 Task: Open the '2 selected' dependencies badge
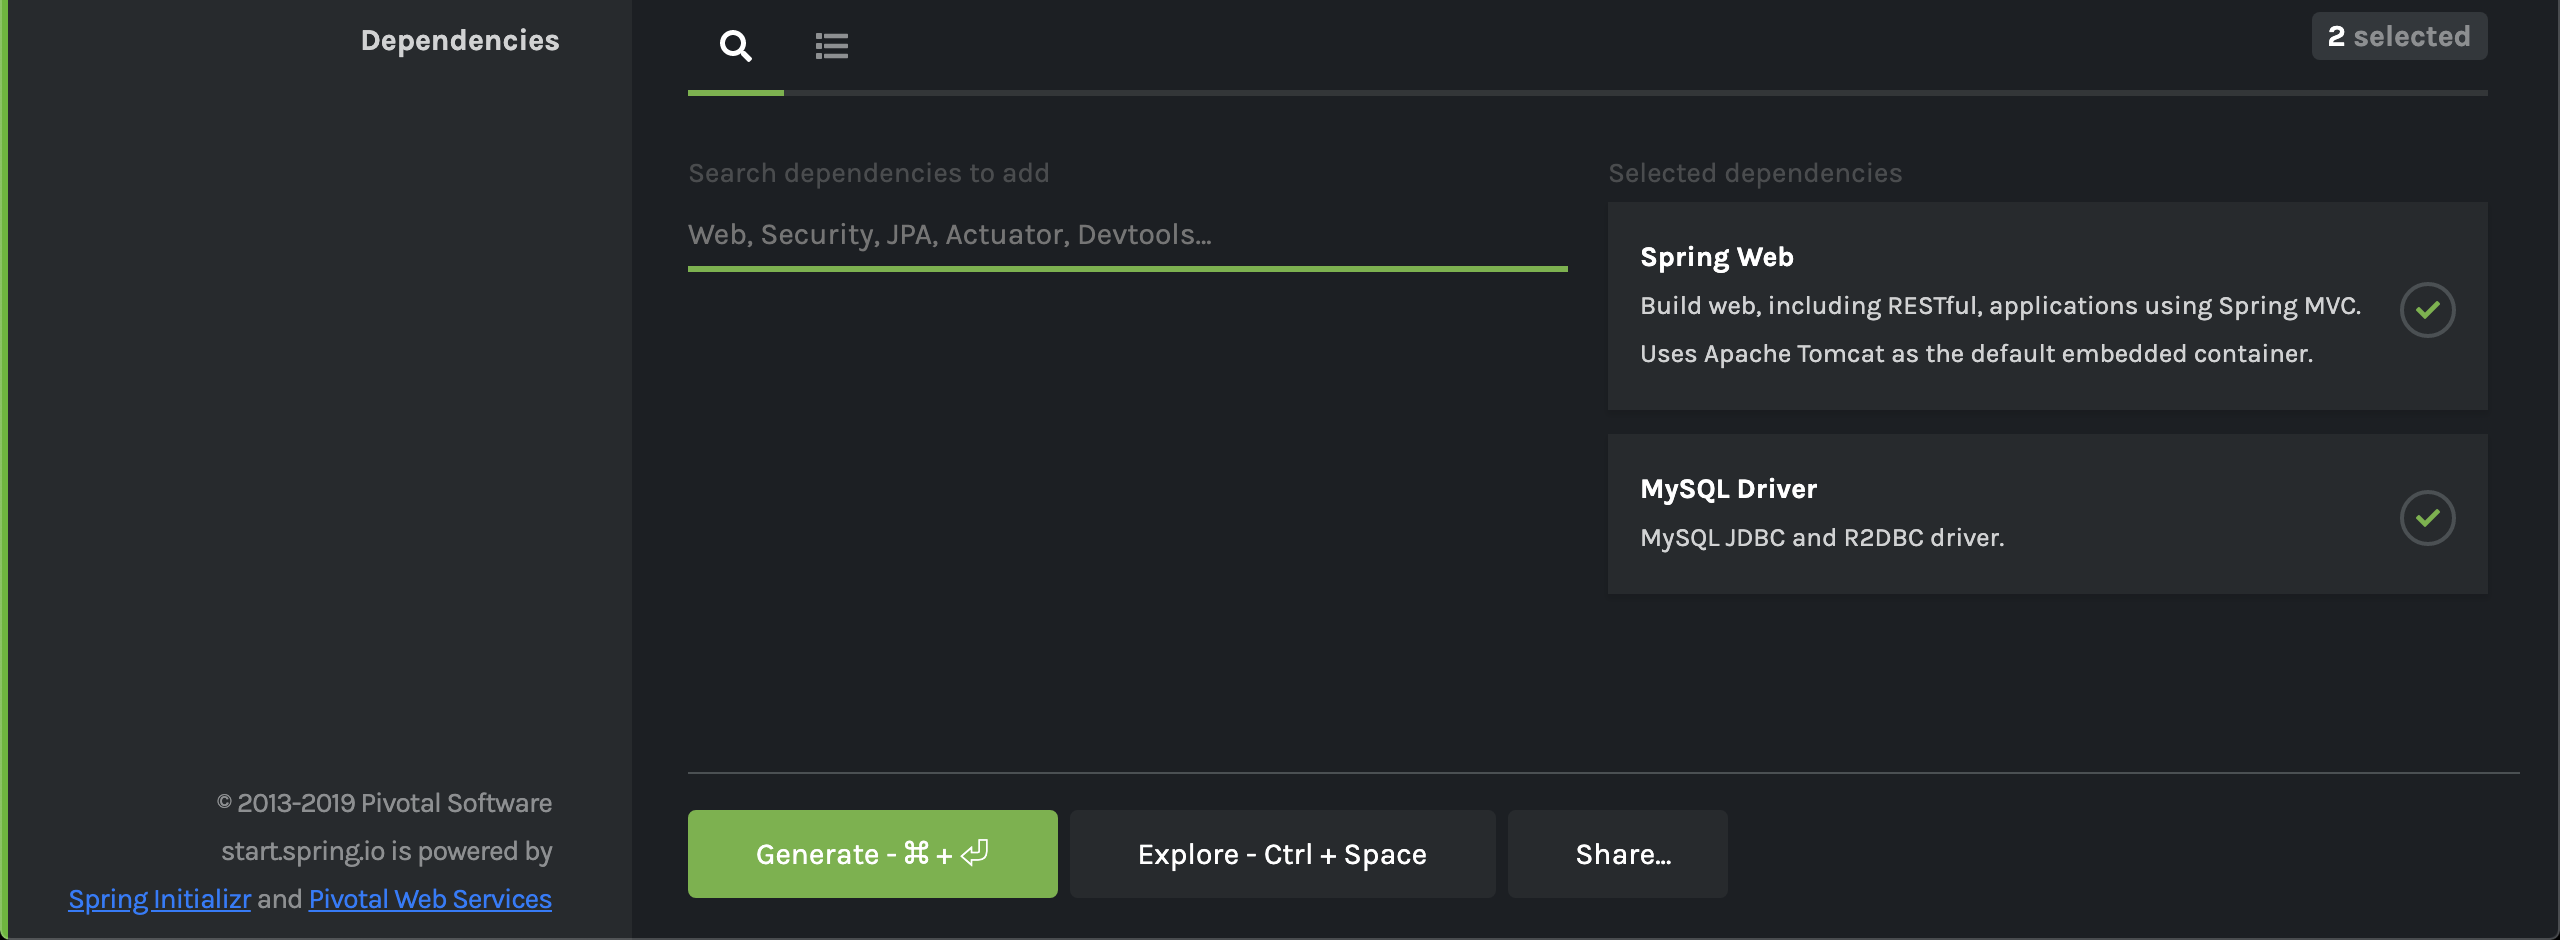coord(2399,36)
